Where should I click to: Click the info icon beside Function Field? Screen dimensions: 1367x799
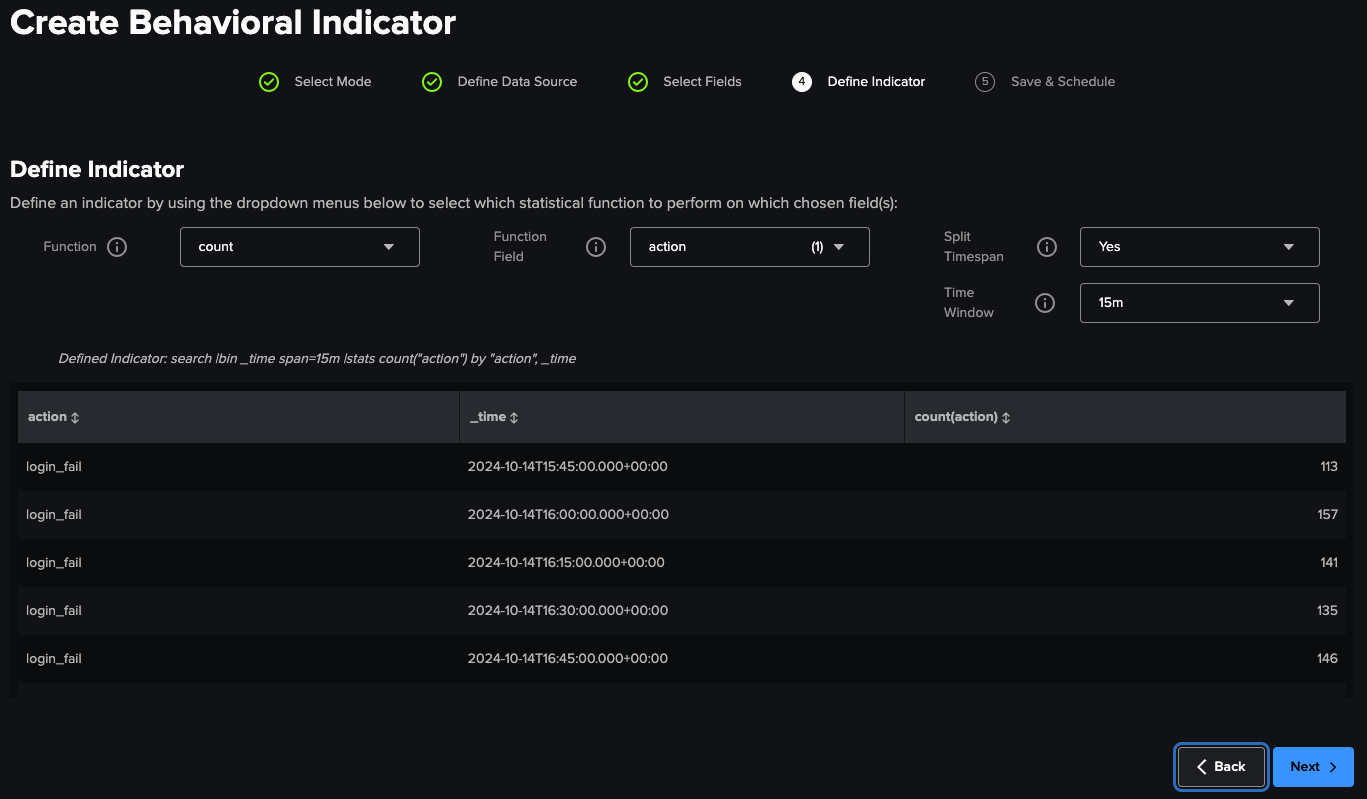596,247
